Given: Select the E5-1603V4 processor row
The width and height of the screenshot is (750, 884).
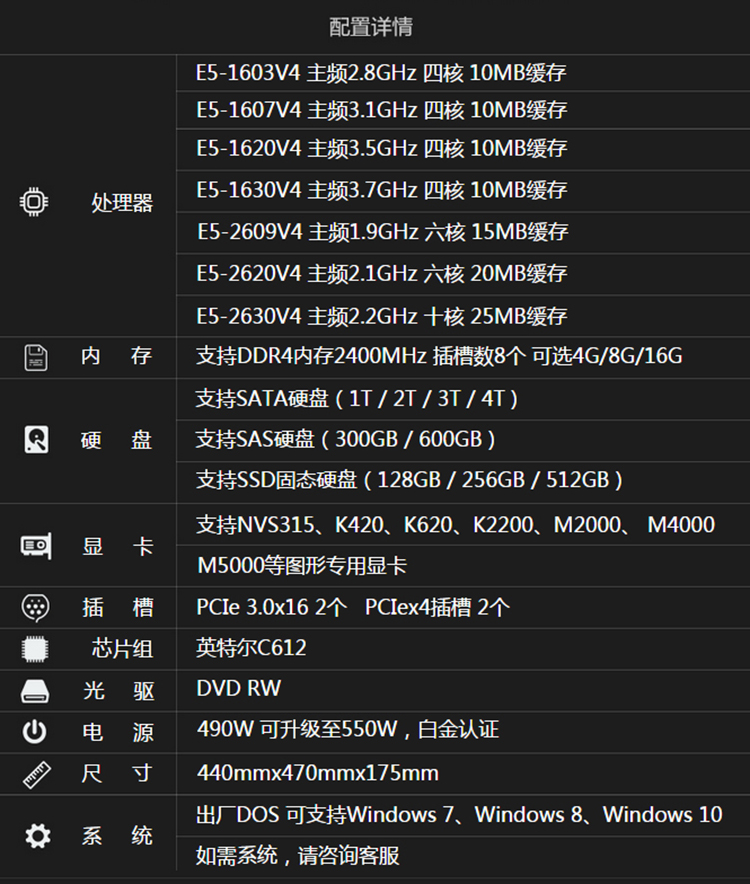Looking at the screenshot, I should coord(381,73).
